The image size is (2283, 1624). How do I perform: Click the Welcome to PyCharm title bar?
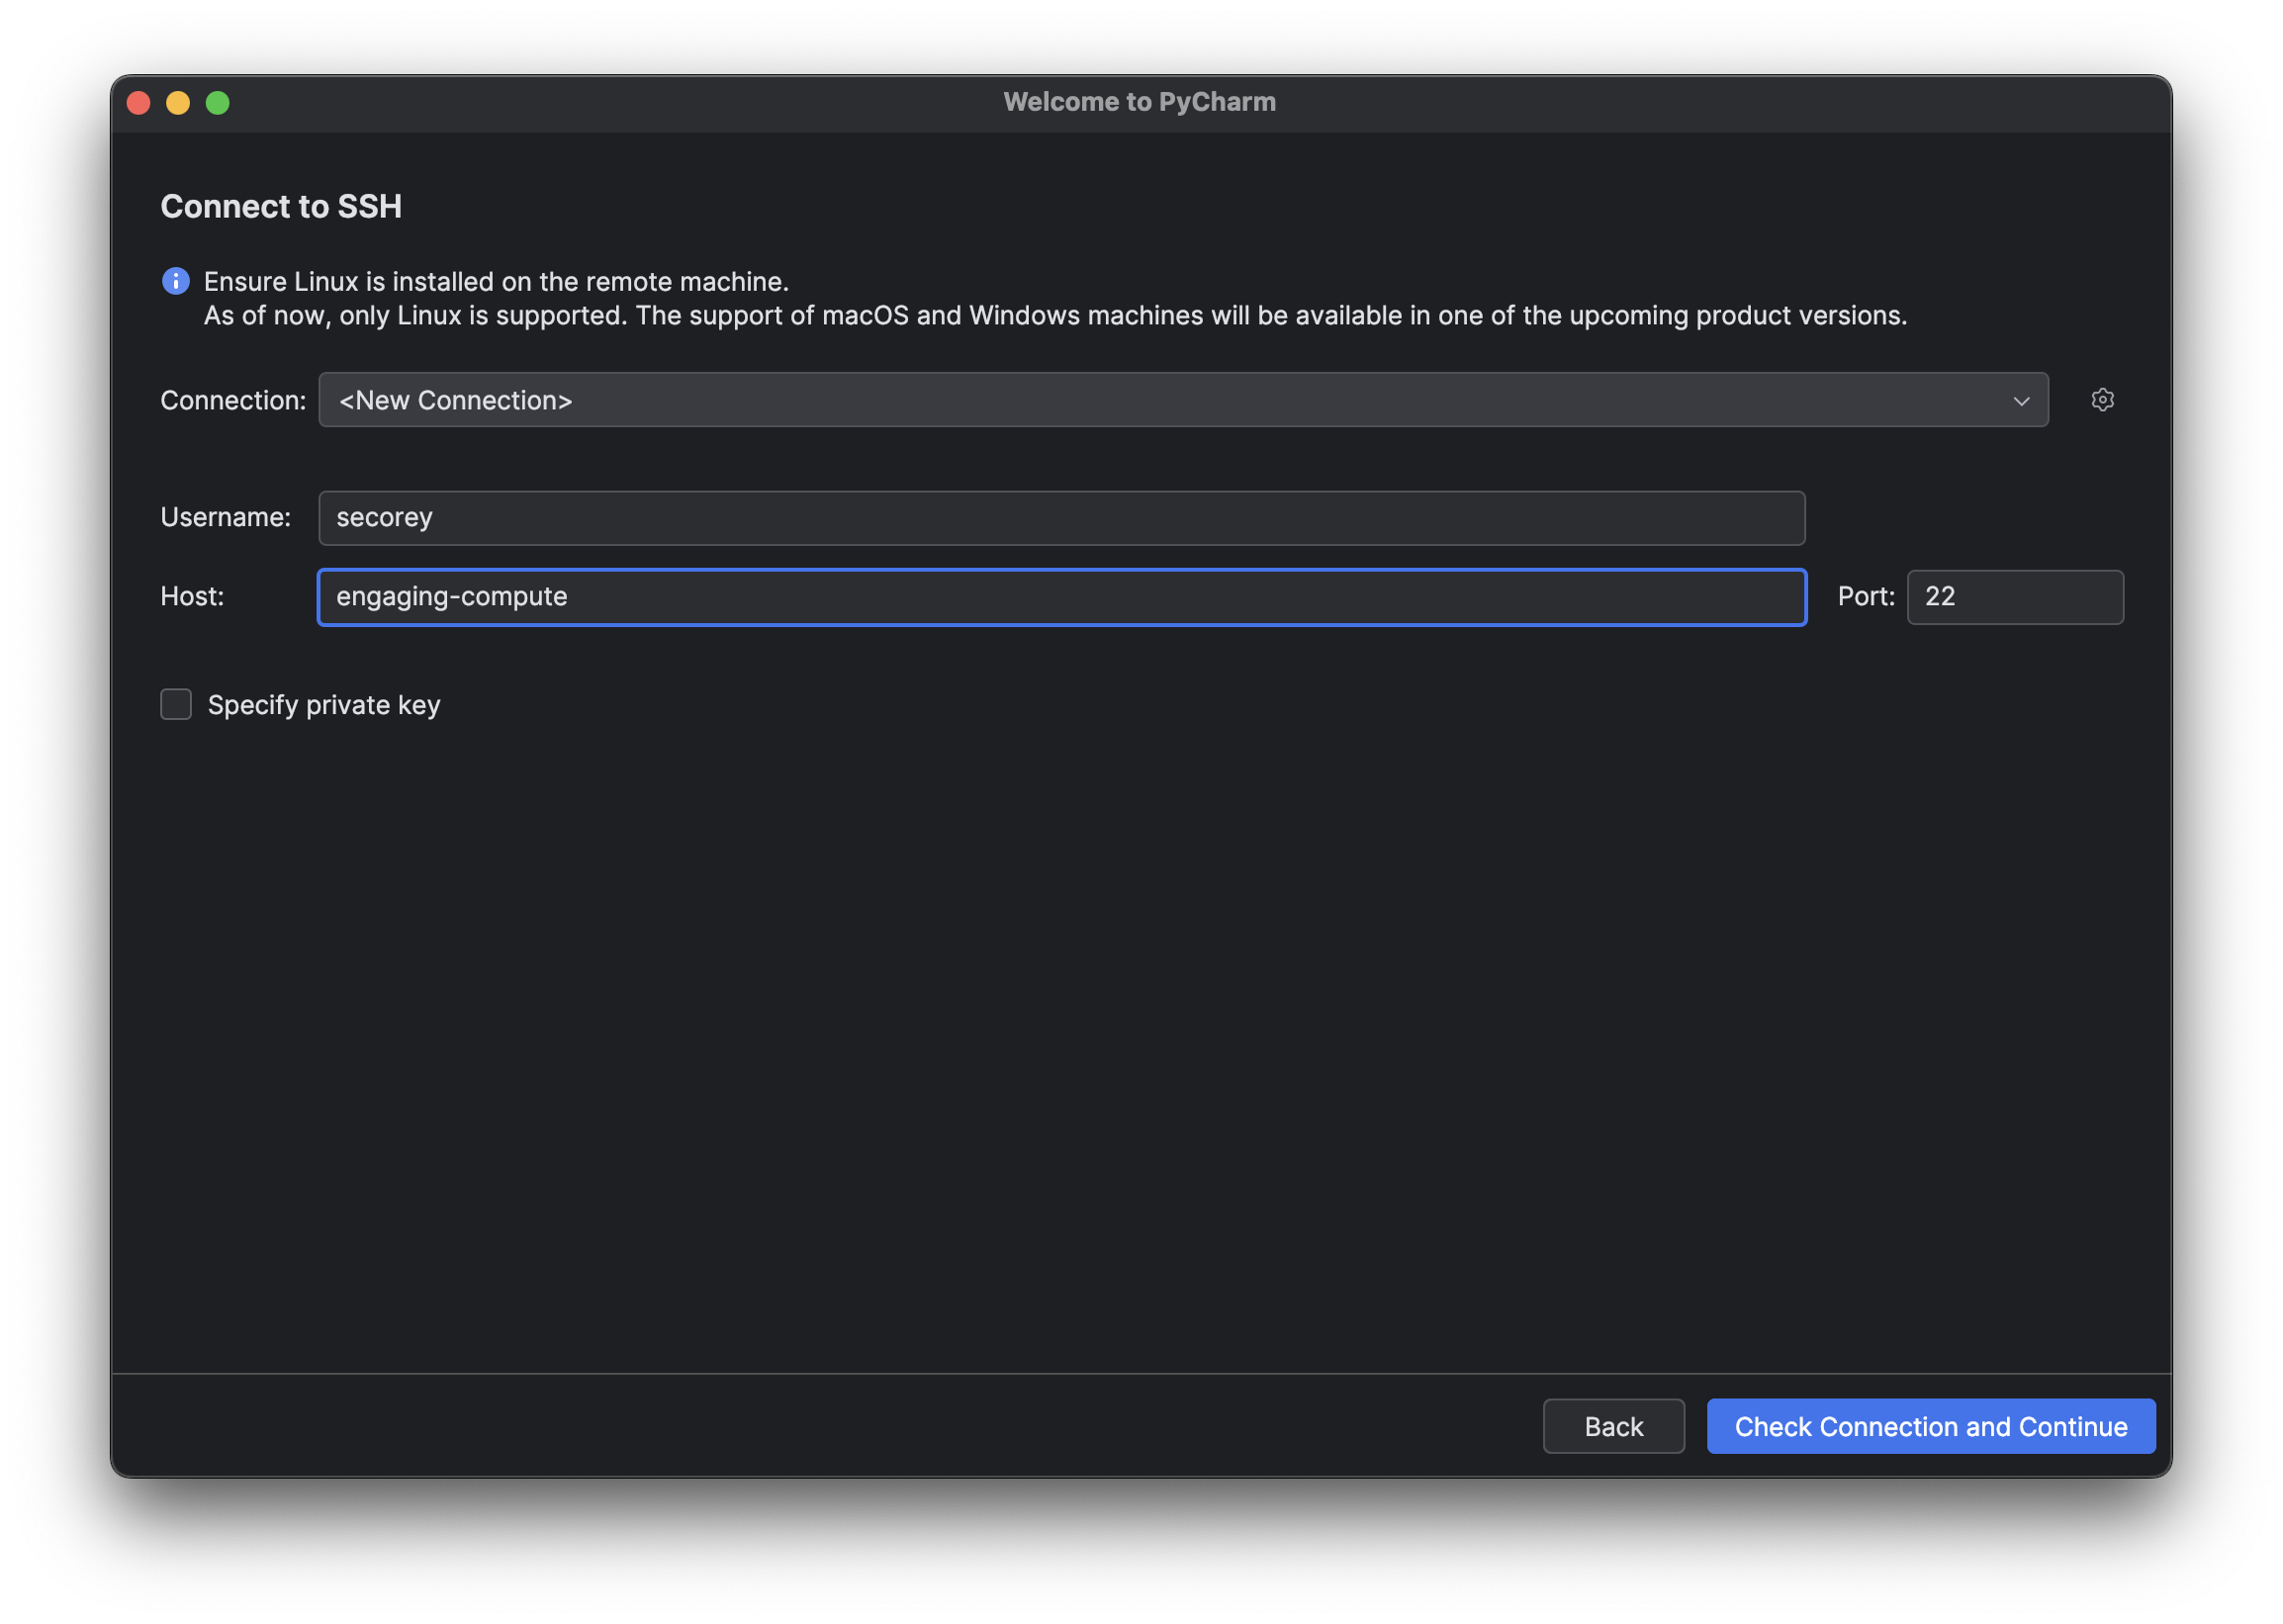1139,101
